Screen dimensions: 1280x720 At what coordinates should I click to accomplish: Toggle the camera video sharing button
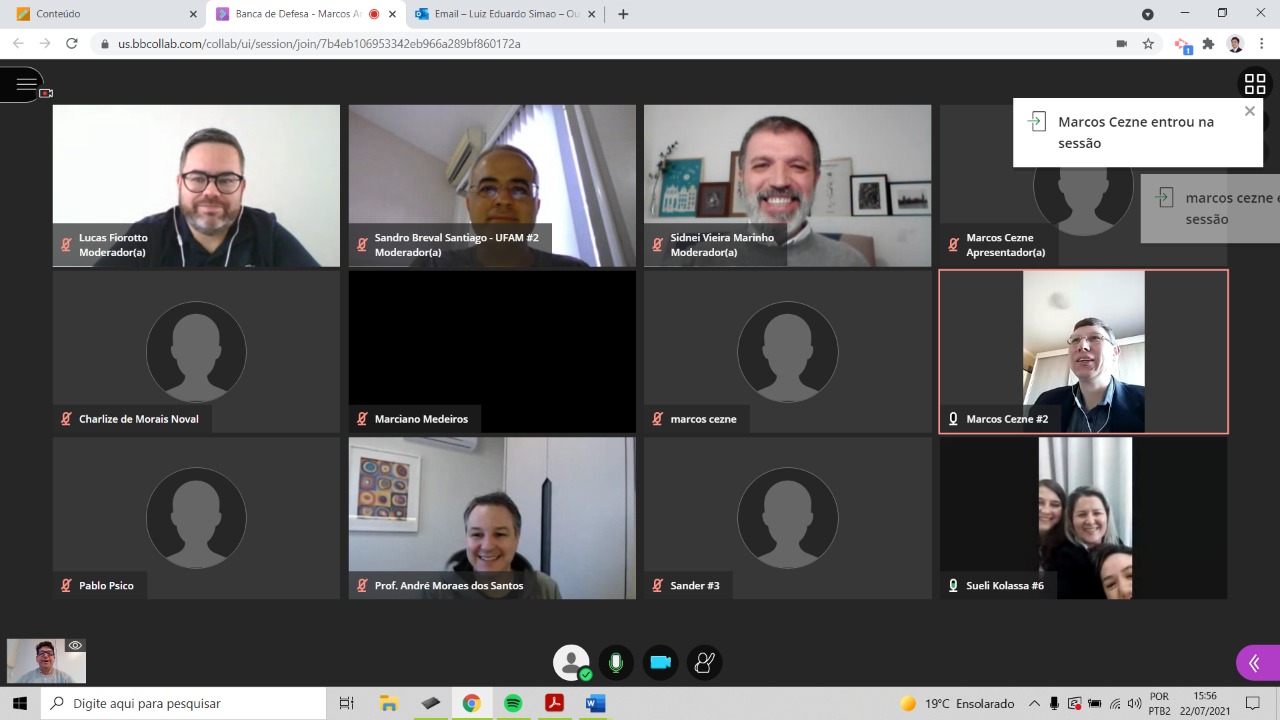coord(660,662)
